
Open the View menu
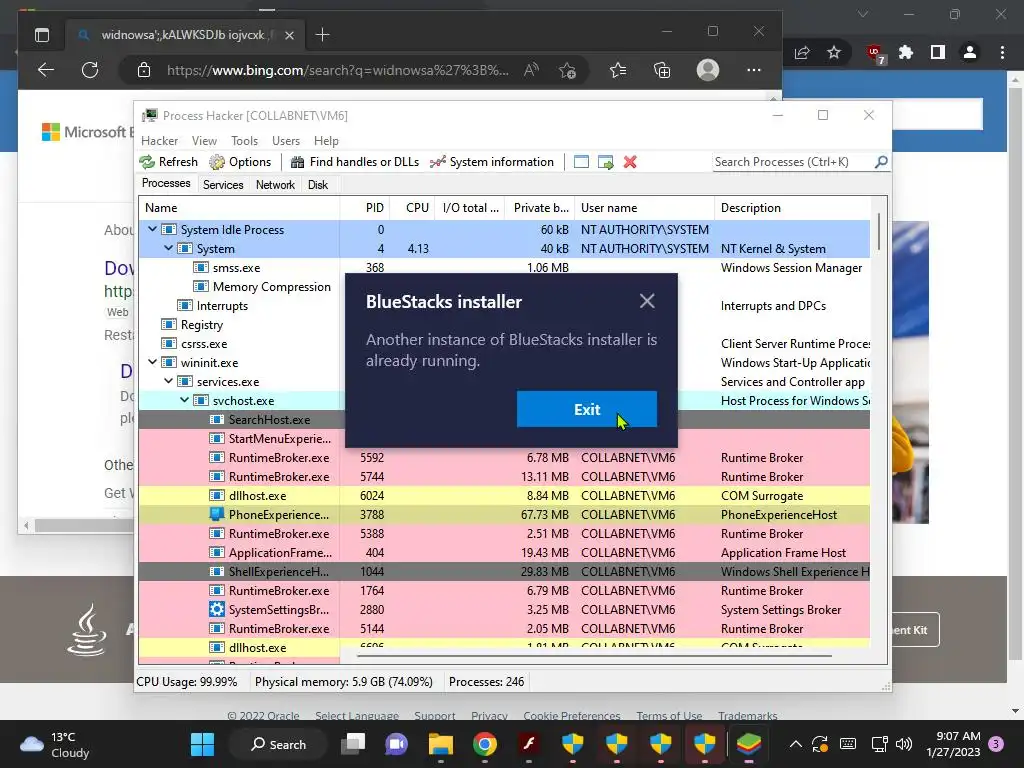coord(204,140)
